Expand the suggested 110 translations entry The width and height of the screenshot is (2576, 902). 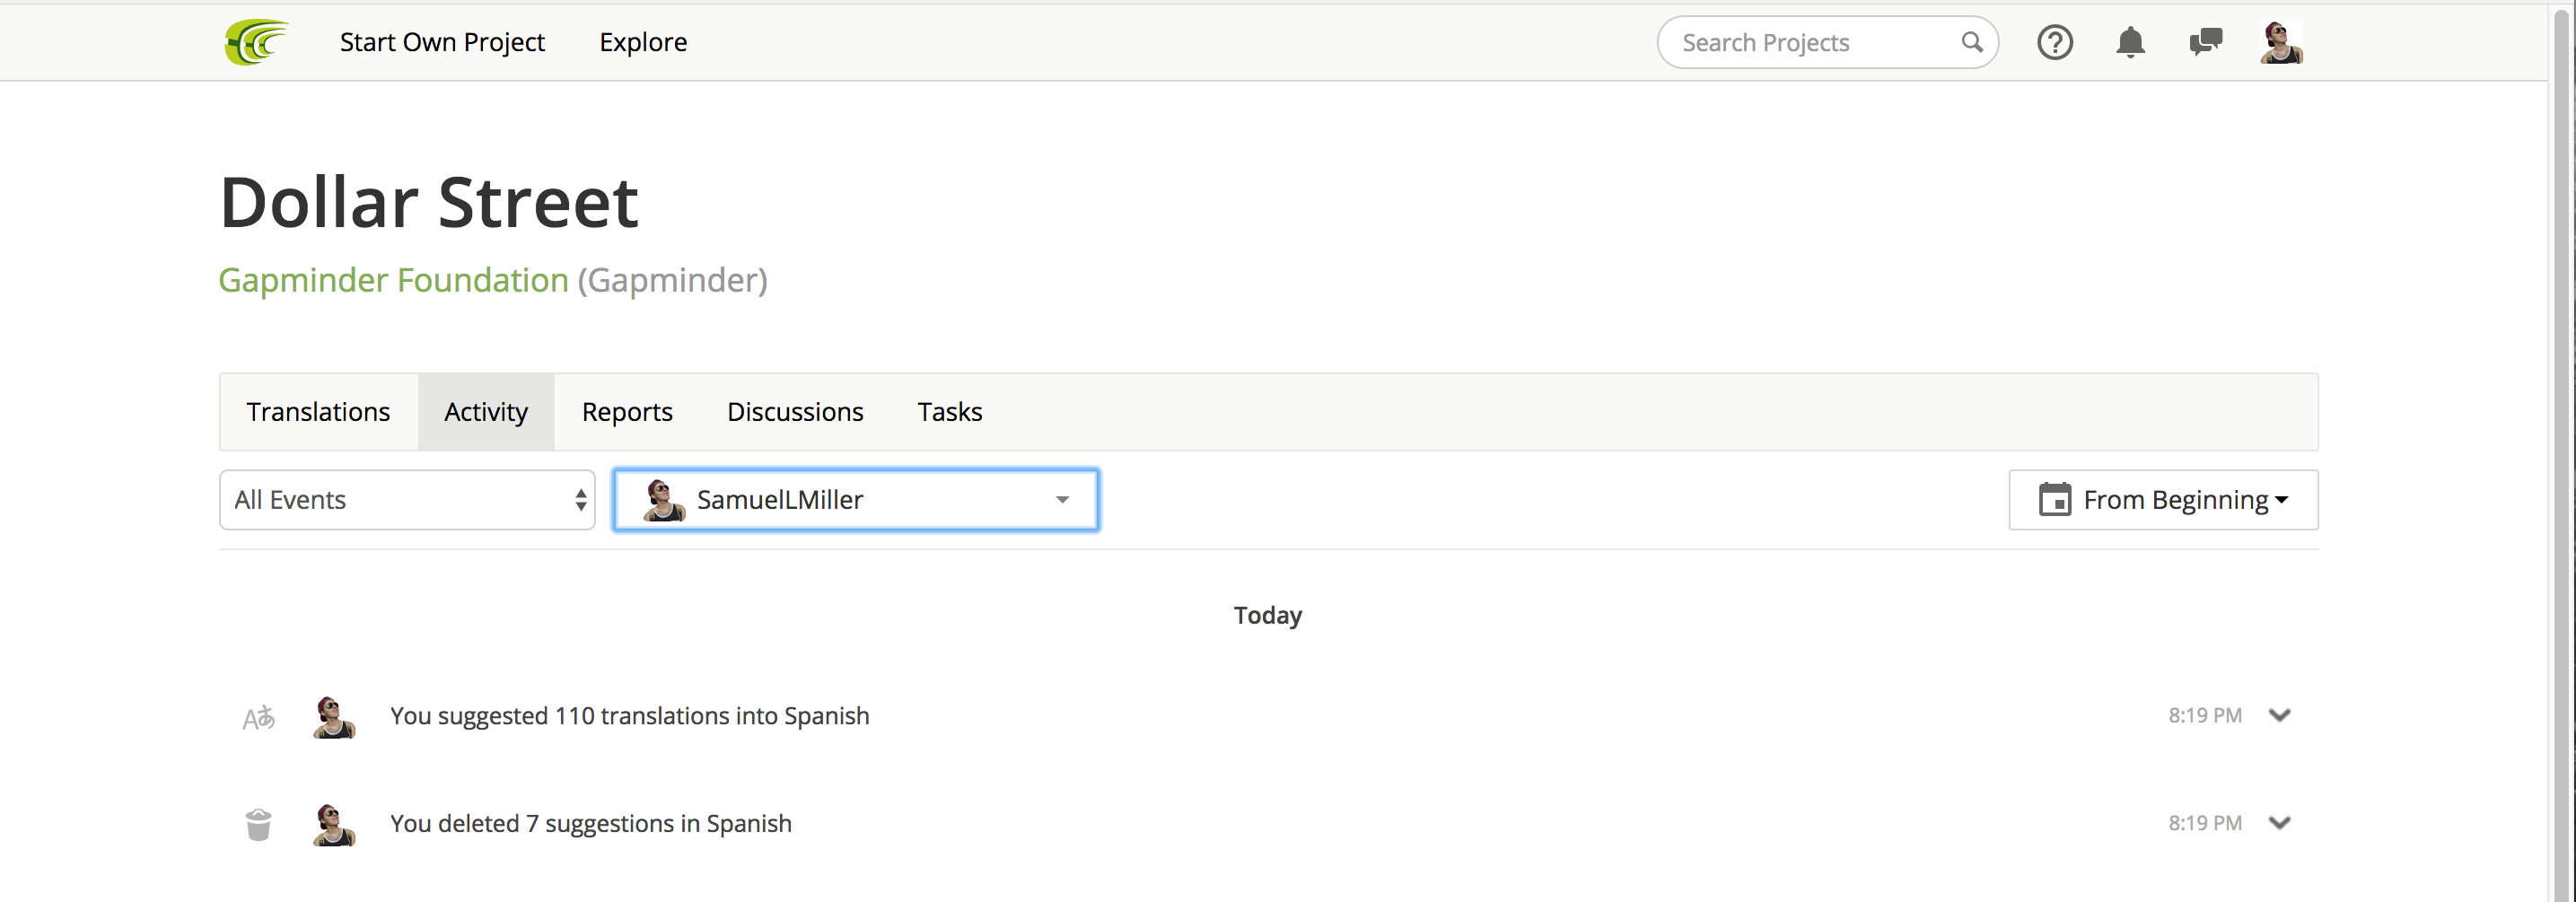pyautogui.click(x=2279, y=715)
